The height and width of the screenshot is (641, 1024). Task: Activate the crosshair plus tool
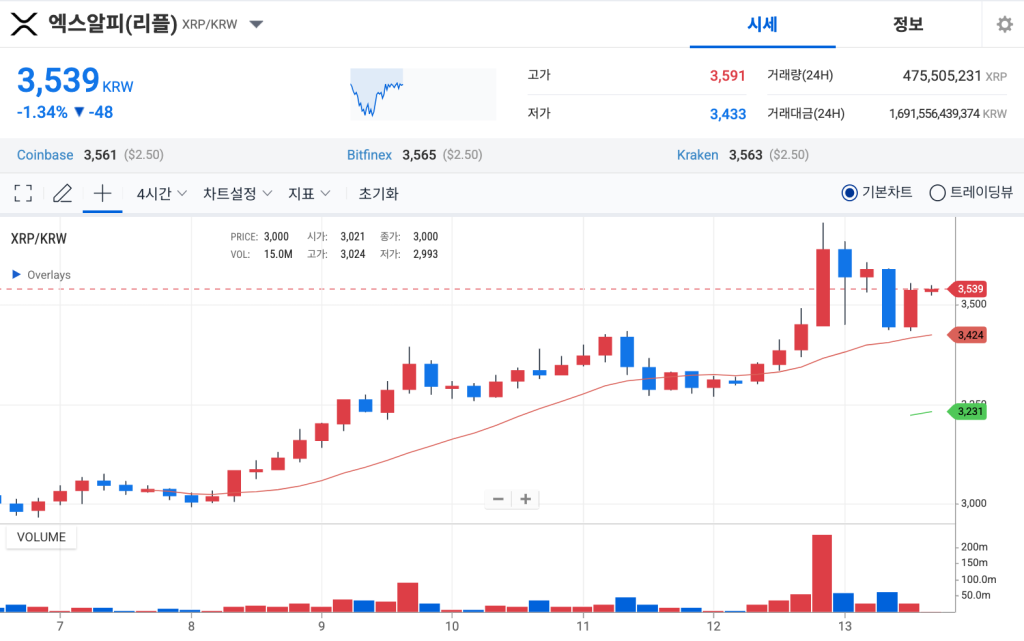[x=103, y=193]
